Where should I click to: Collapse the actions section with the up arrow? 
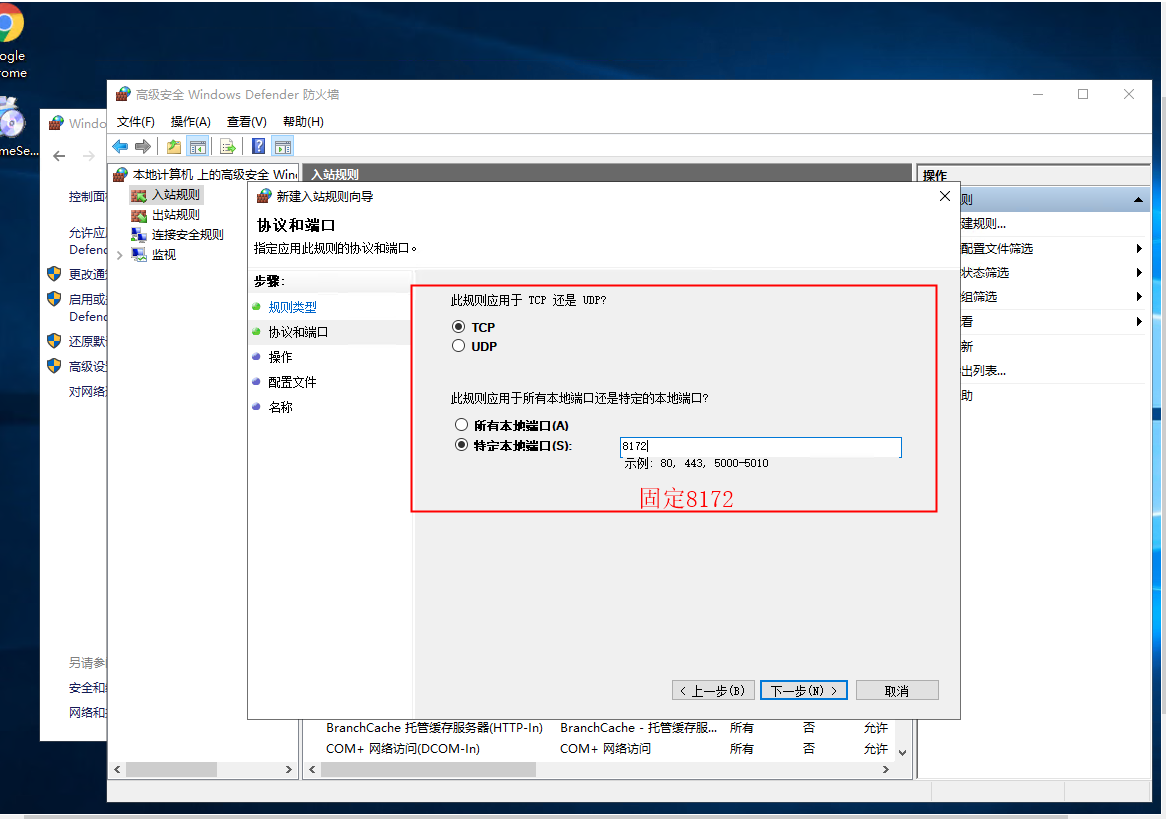pos(1138,199)
